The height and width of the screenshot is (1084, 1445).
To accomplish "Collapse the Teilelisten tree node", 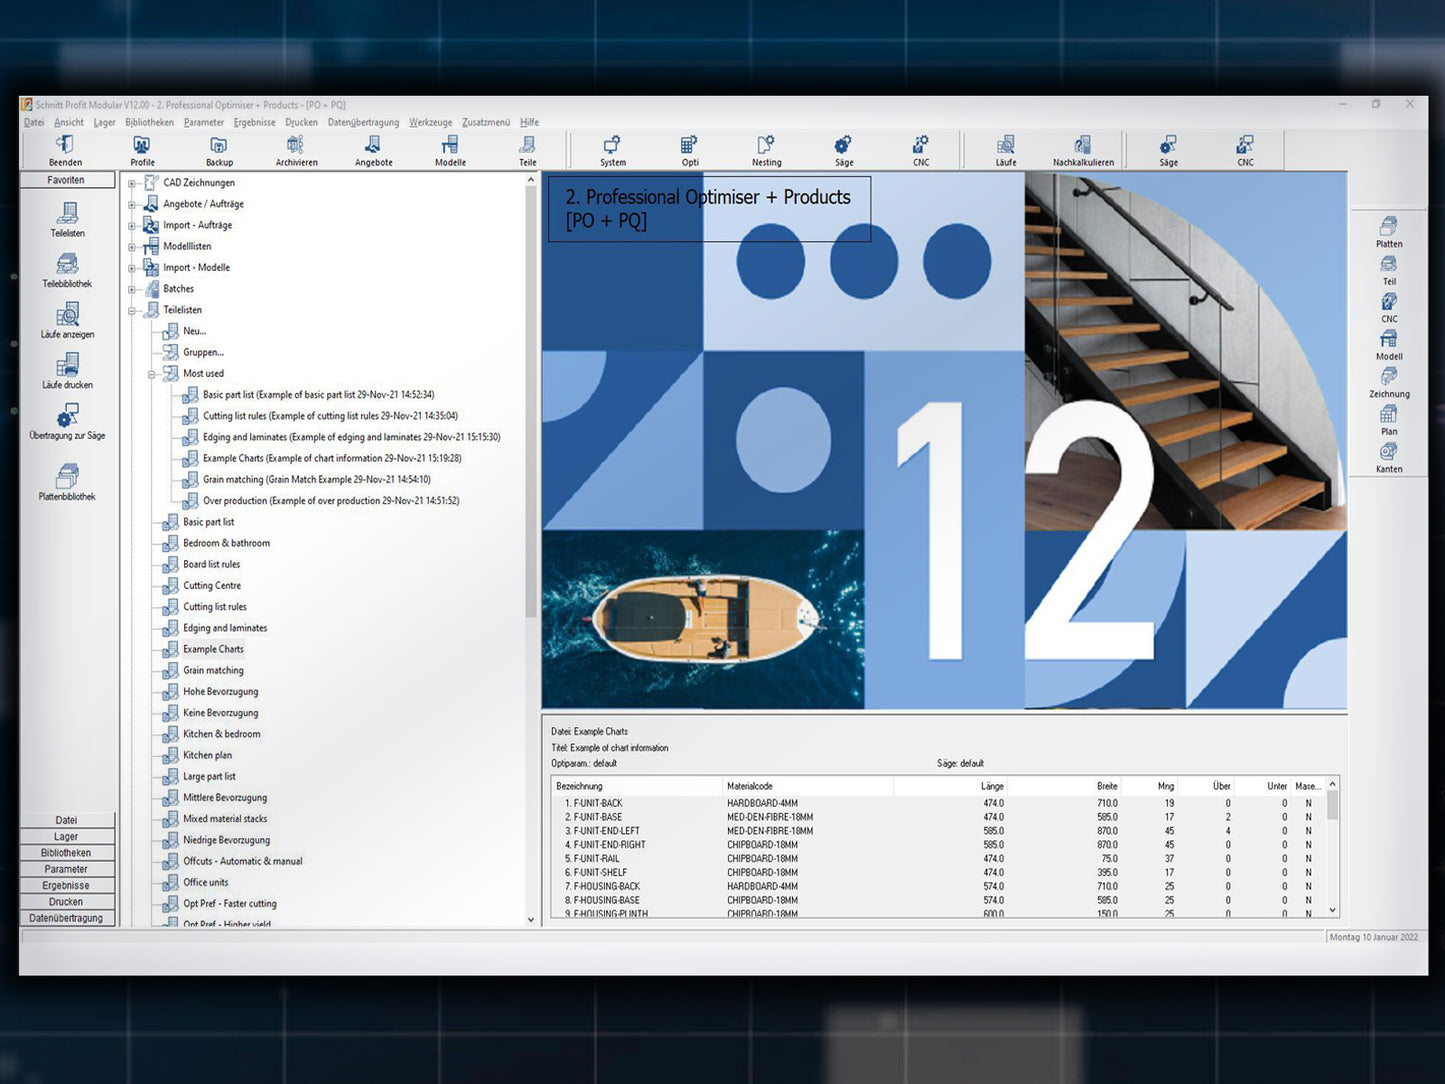I will pyautogui.click(x=132, y=311).
